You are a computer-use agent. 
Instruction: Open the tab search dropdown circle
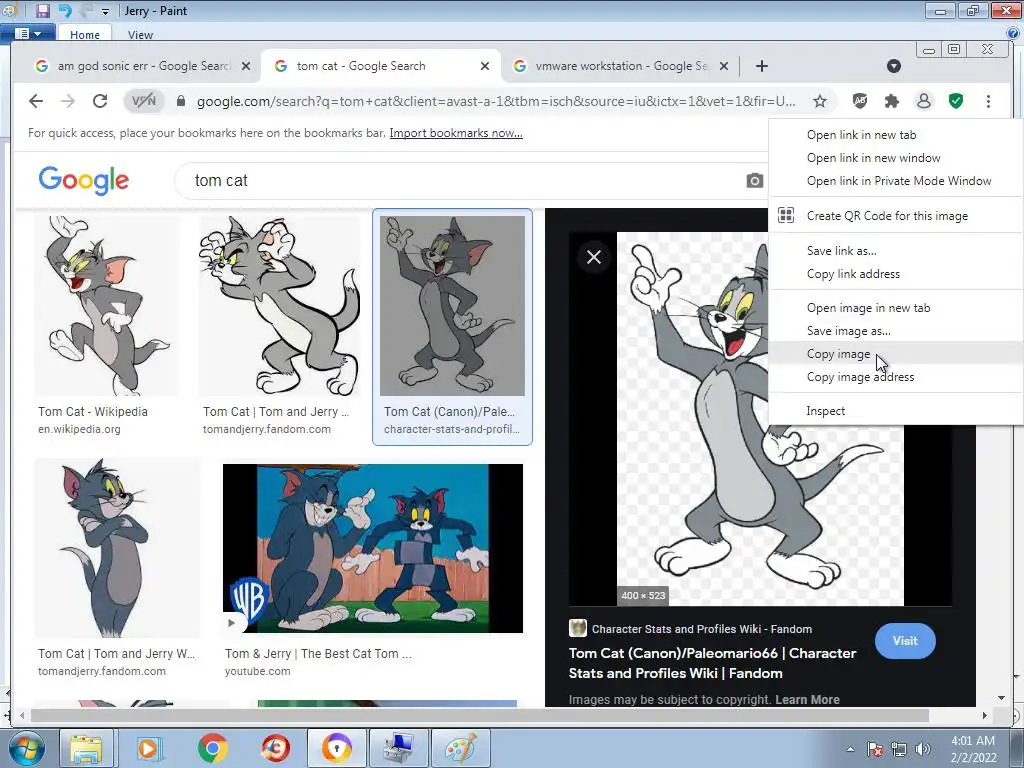point(894,66)
